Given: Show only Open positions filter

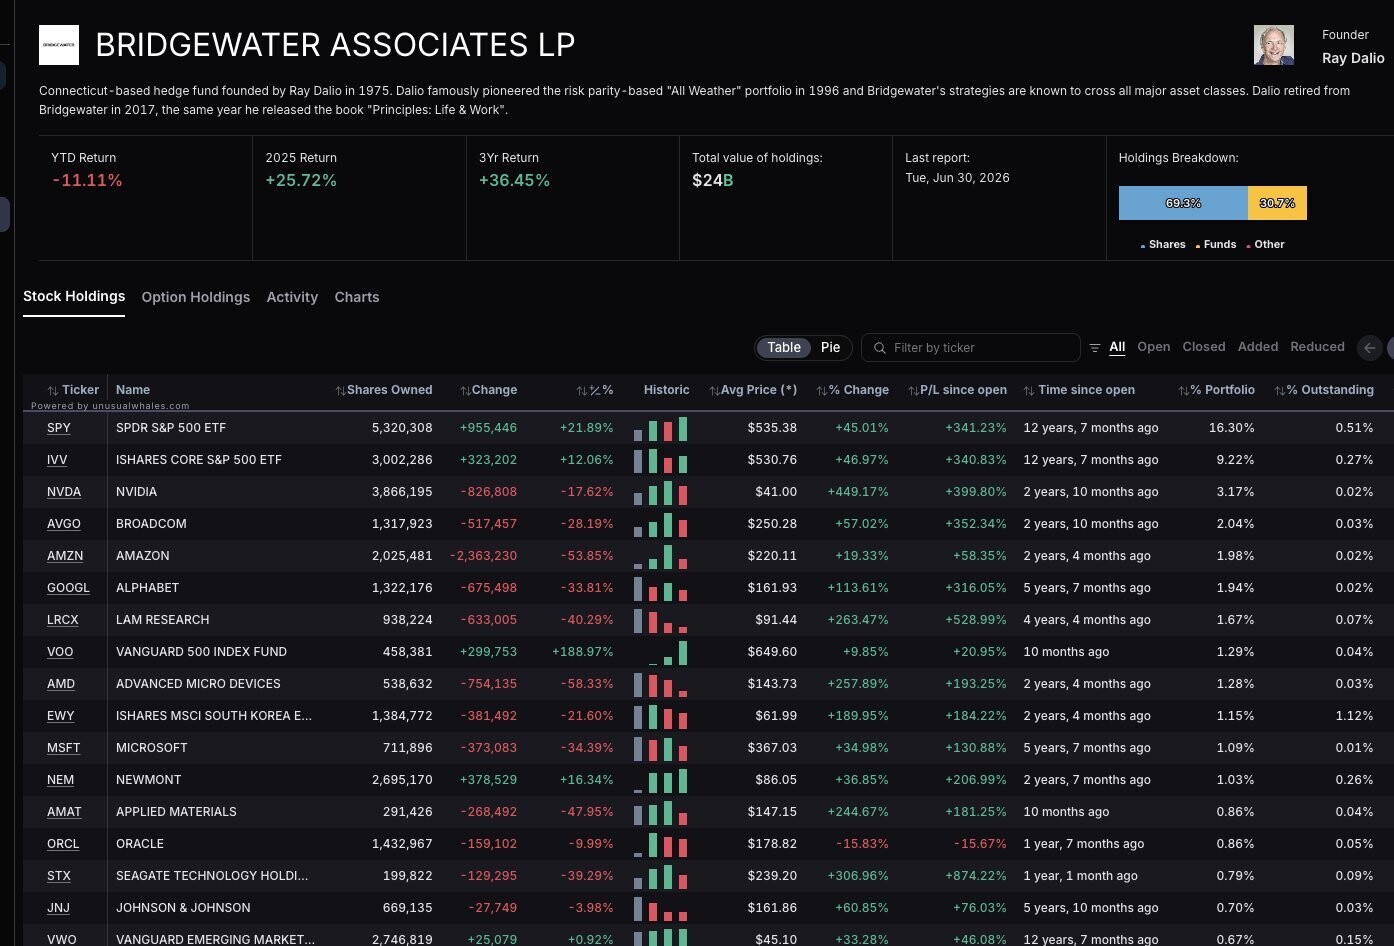Looking at the screenshot, I should 1153,347.
